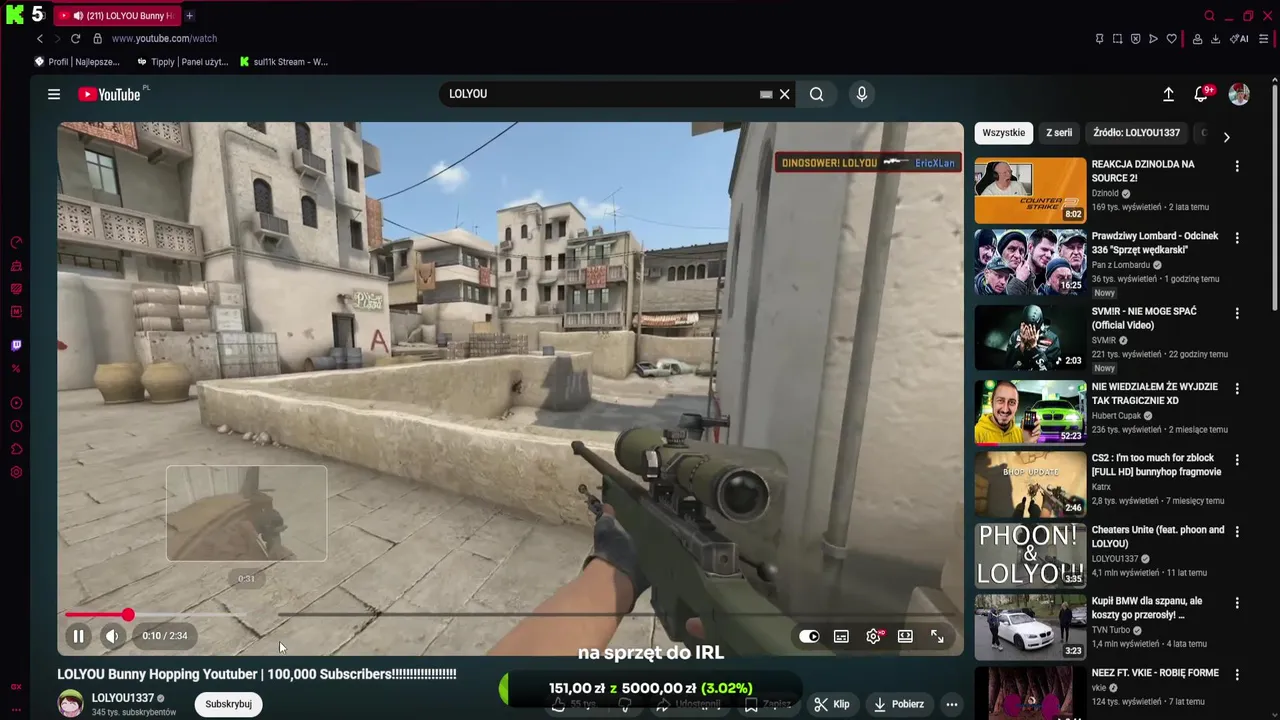Open the Twitch sidebar icon

coord(16,345)
